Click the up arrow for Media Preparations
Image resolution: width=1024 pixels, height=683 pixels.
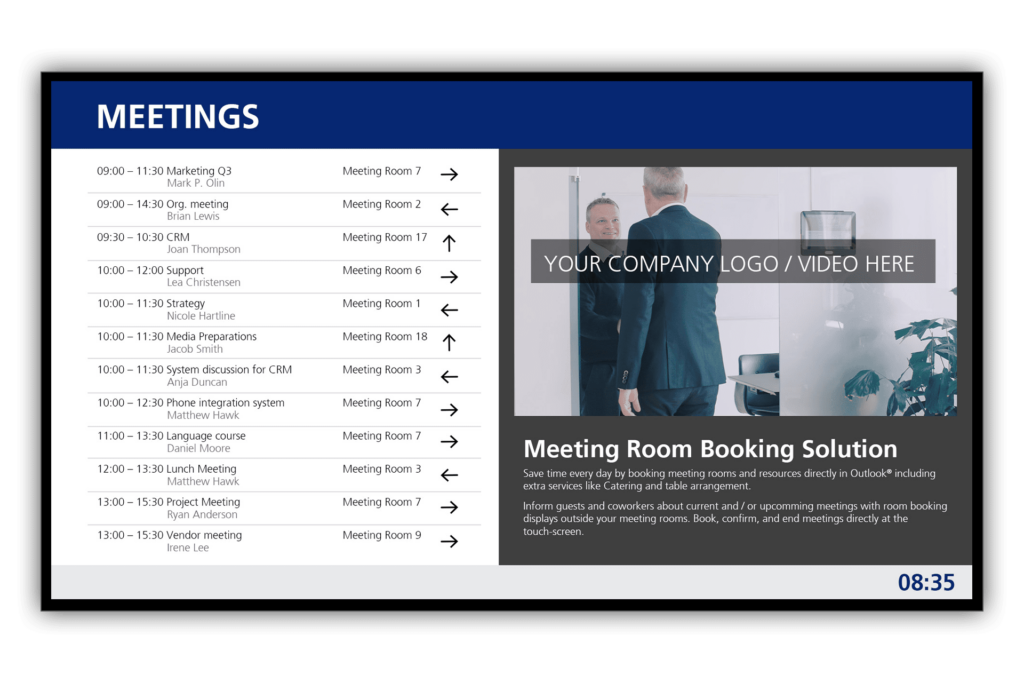point(449,342)
